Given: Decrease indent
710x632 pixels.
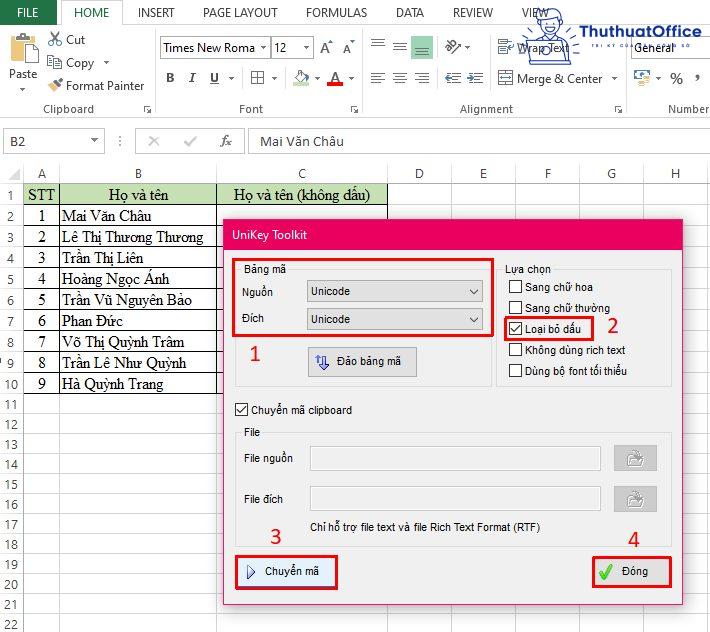Looking at the screenshot, I should tap(453, 78).
